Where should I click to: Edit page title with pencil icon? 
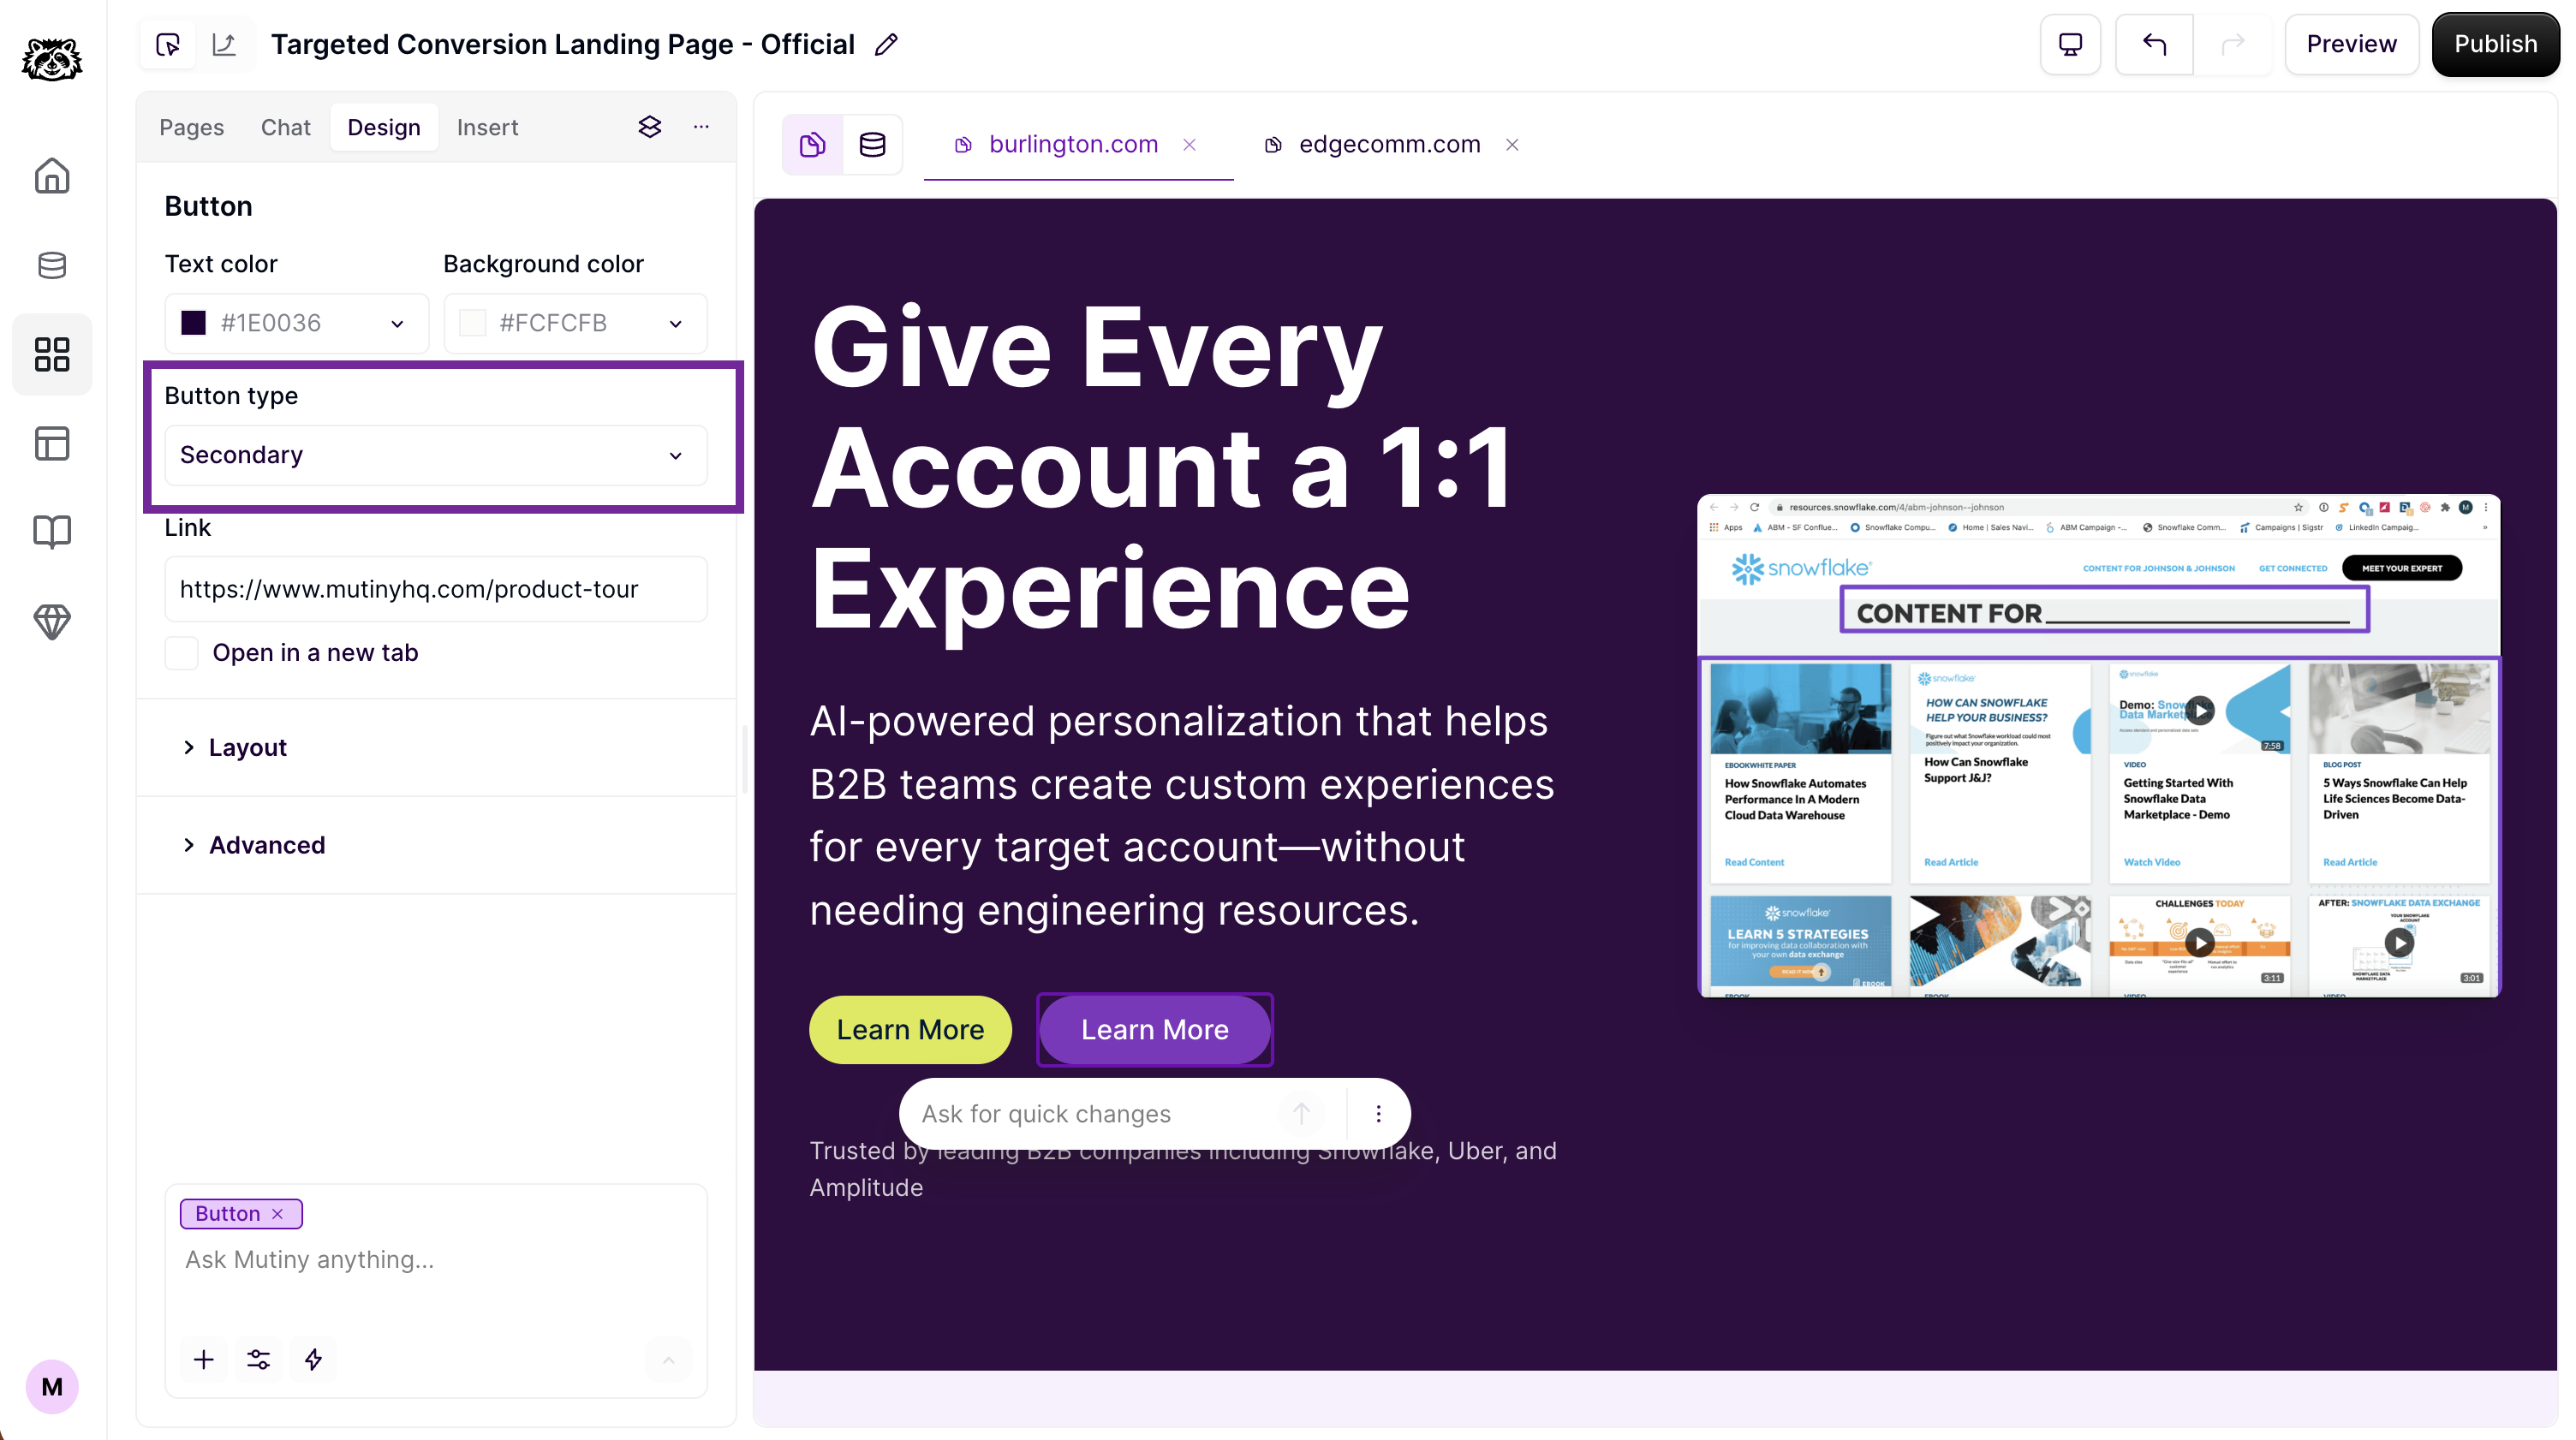(886, 44)
